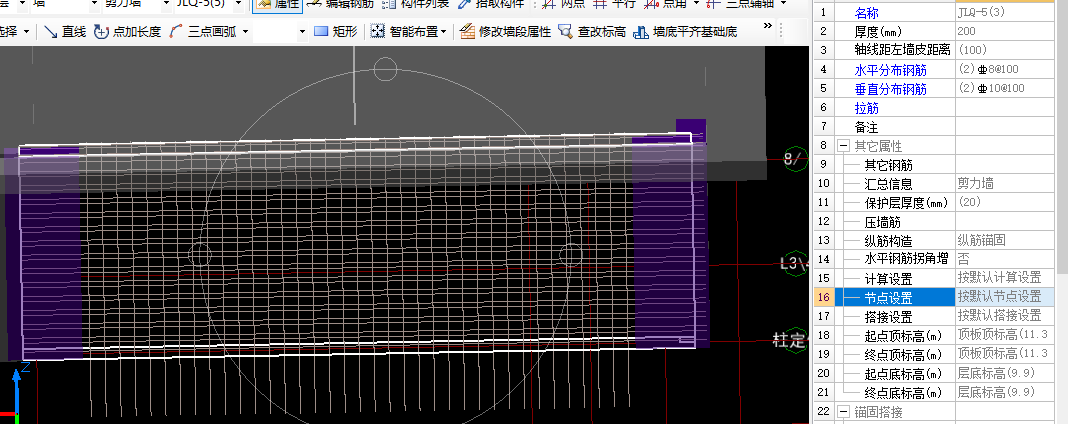The height and width of the screenshot is (424, 1068).
Task: Open dropdown arrow next to 三点画弧
Action: pyautogui.click(x=245, y=31)
